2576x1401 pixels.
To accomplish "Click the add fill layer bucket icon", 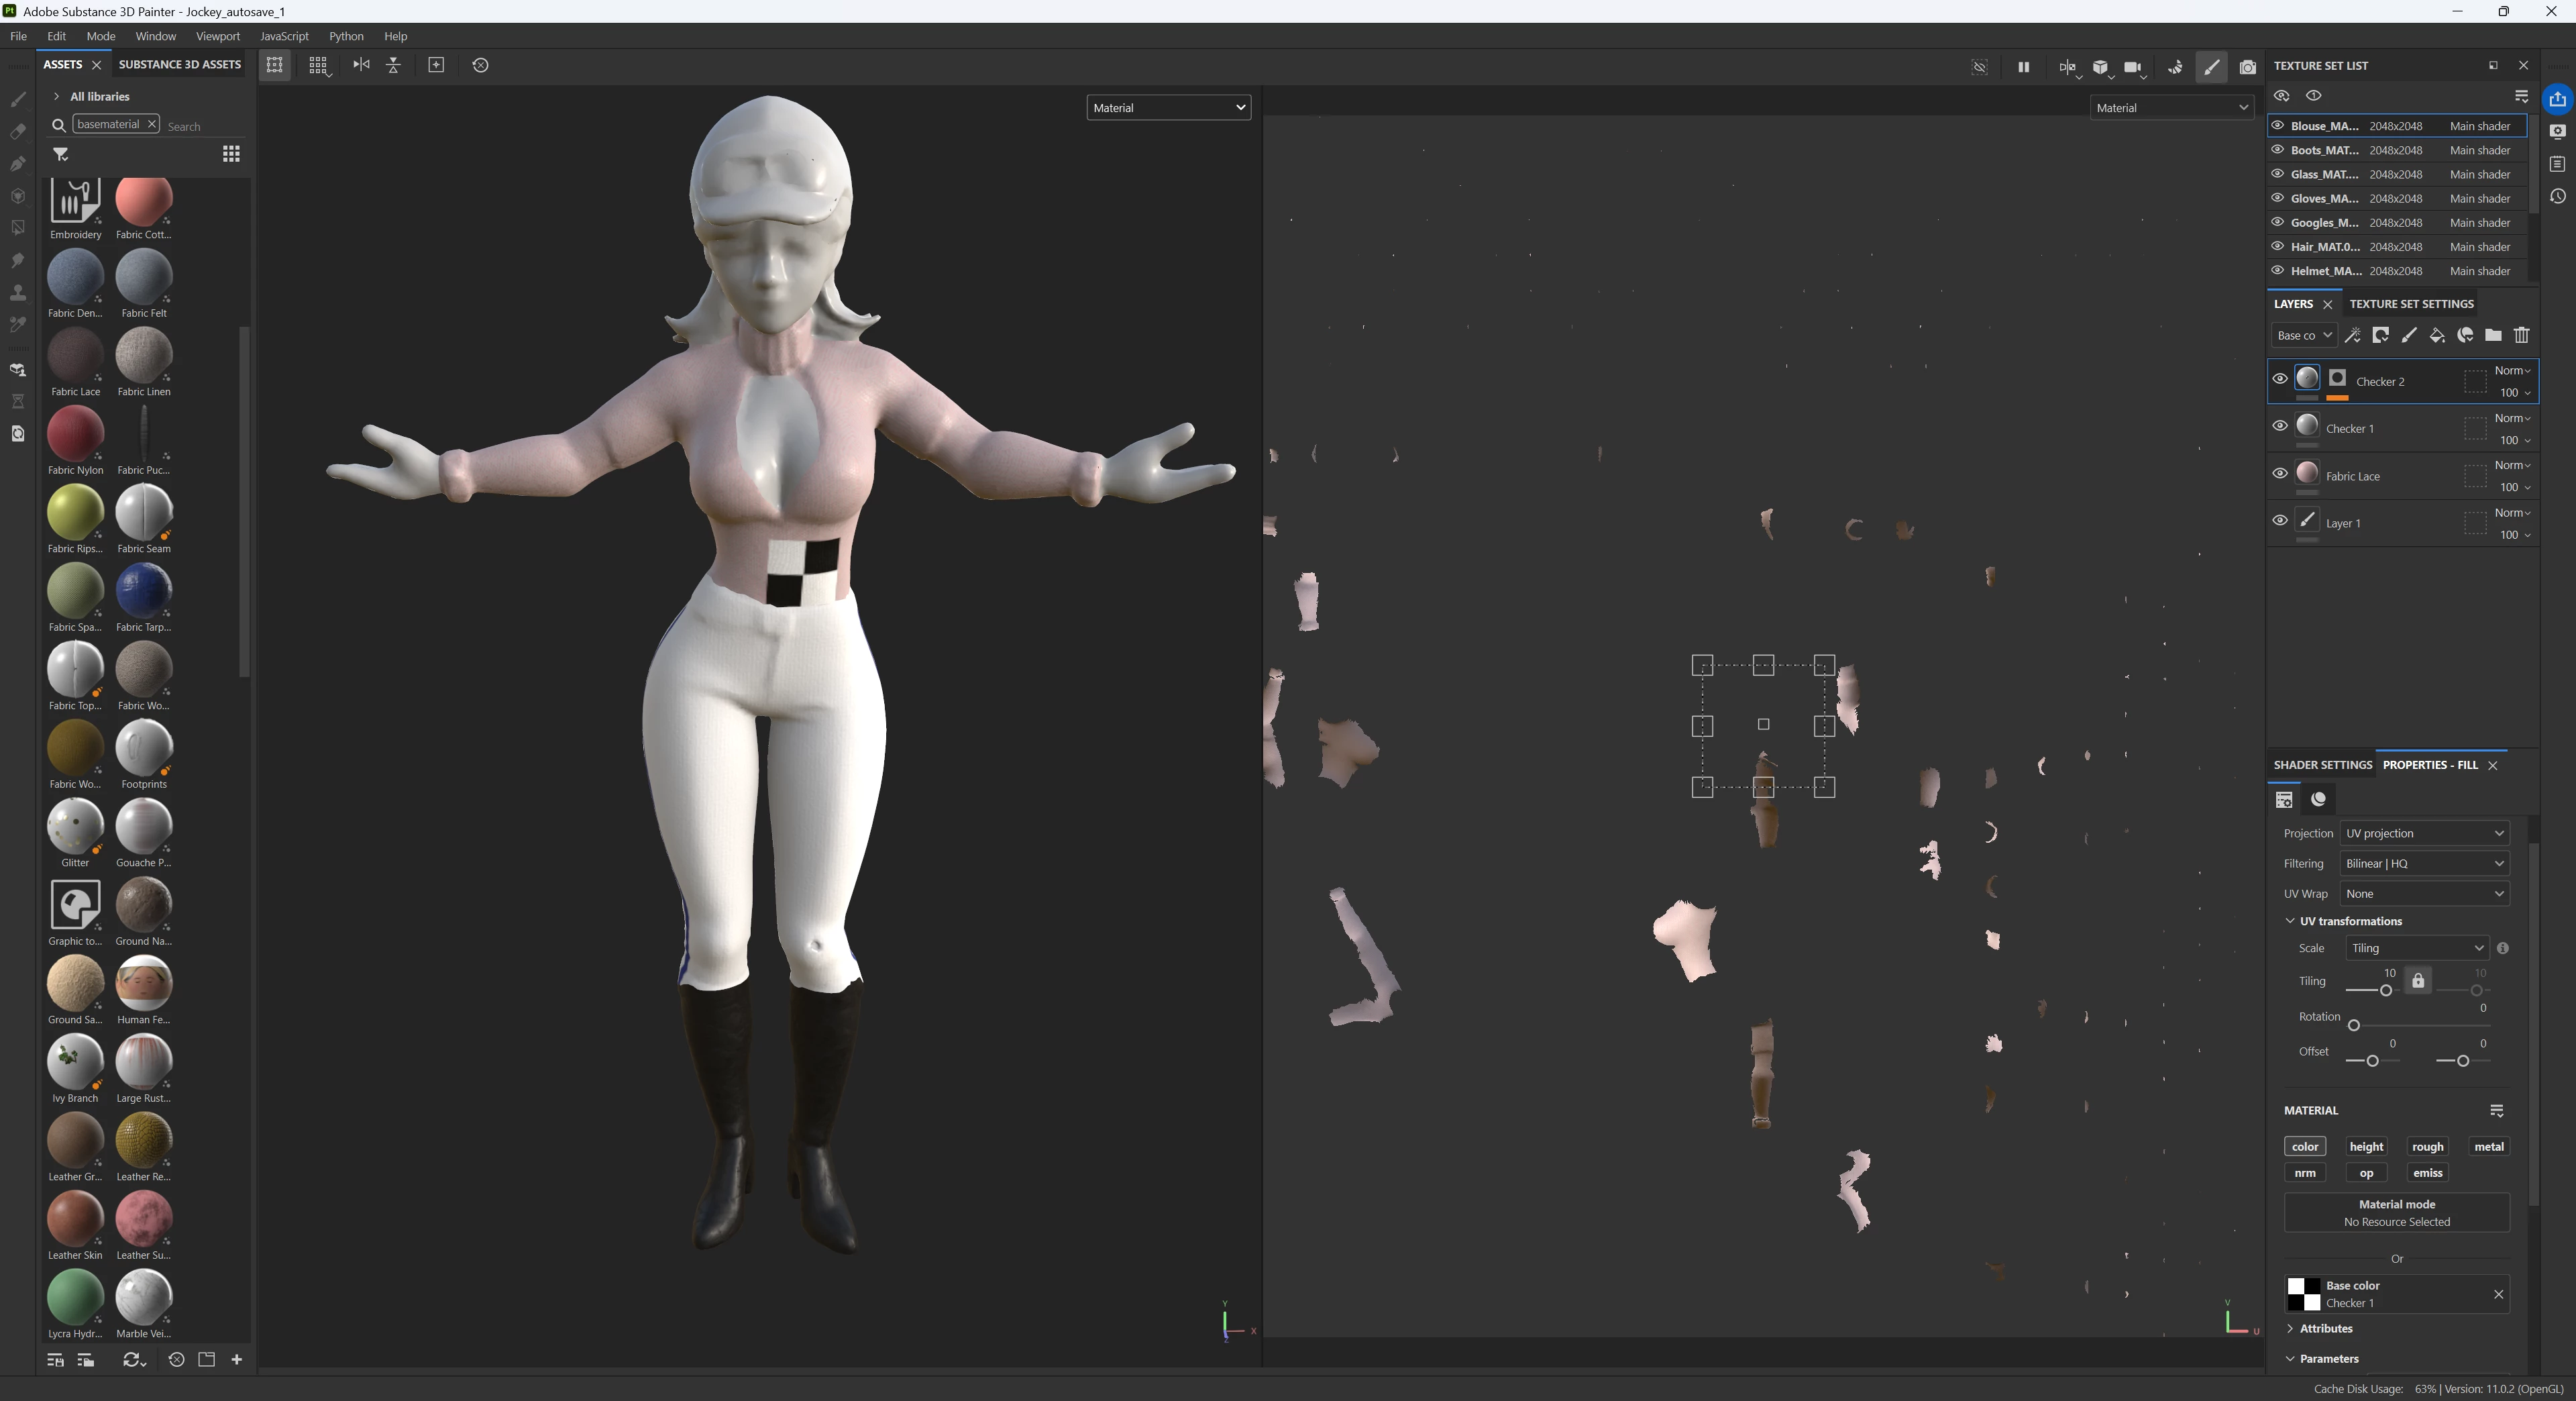I will pos(2437,335).
